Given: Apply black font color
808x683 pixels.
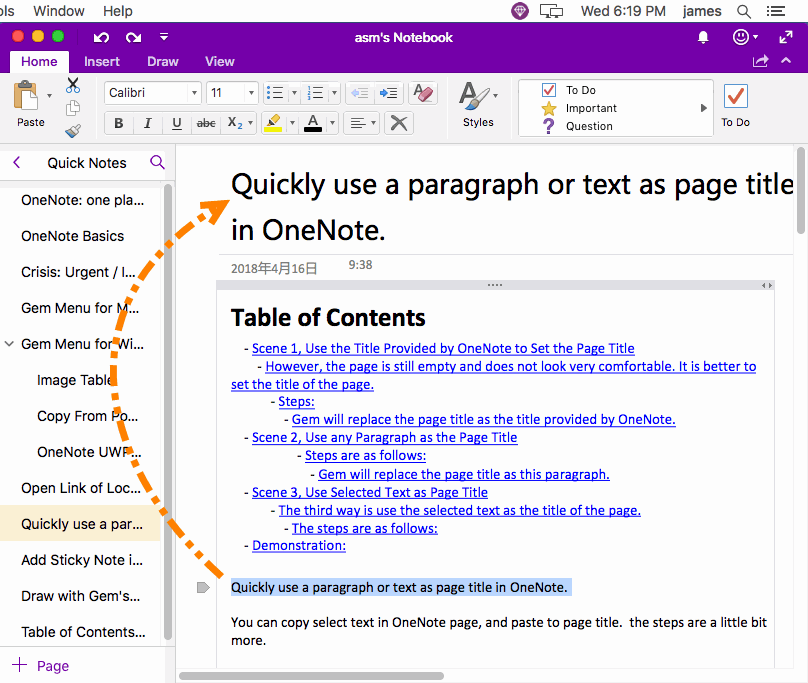Looking at the screenshot, I should (x=313, y=123).
